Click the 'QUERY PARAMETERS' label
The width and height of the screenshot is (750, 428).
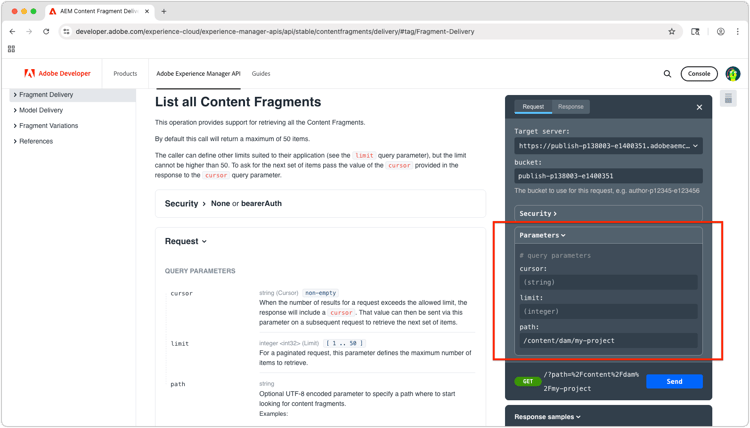coord(200,271)
